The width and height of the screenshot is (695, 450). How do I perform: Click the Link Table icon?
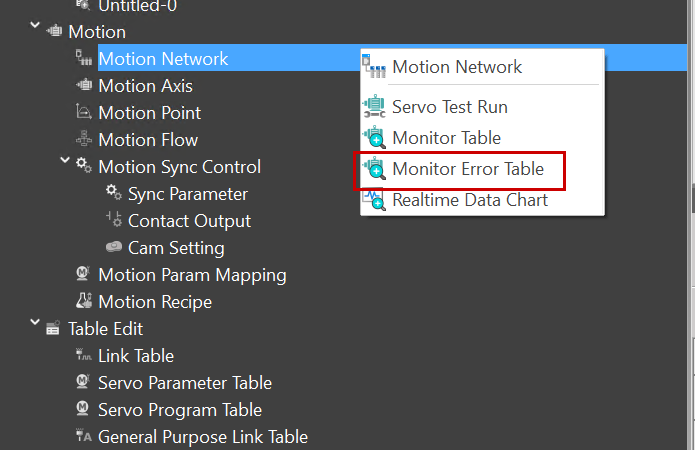[84, 356]
